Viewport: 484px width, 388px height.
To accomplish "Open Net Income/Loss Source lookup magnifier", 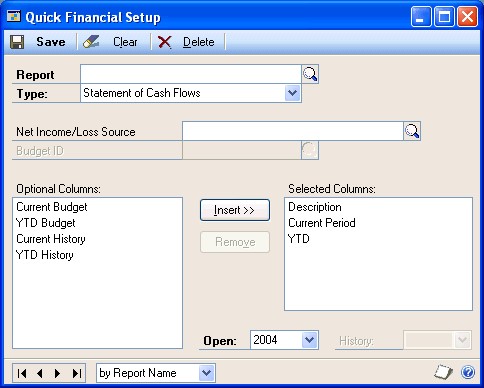I will pyautogui.click(x=412, y=131).
